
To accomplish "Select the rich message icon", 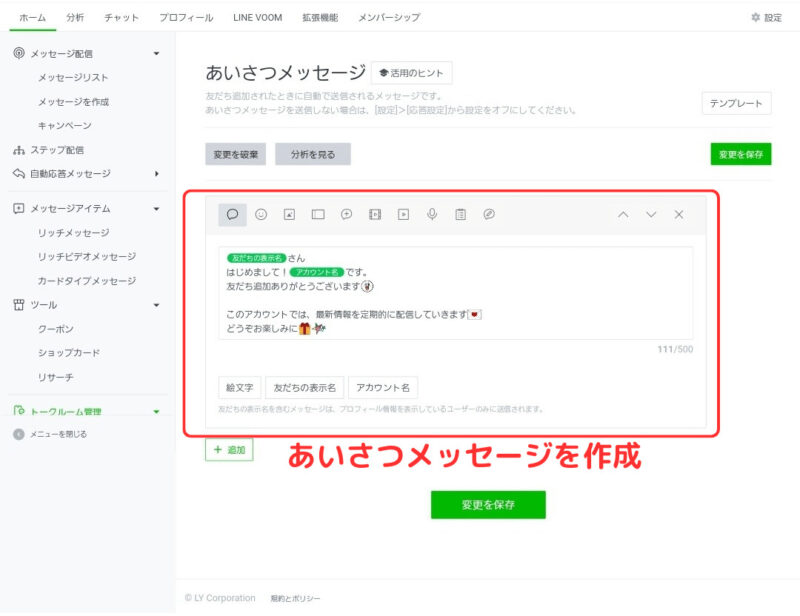I will 318,214.
